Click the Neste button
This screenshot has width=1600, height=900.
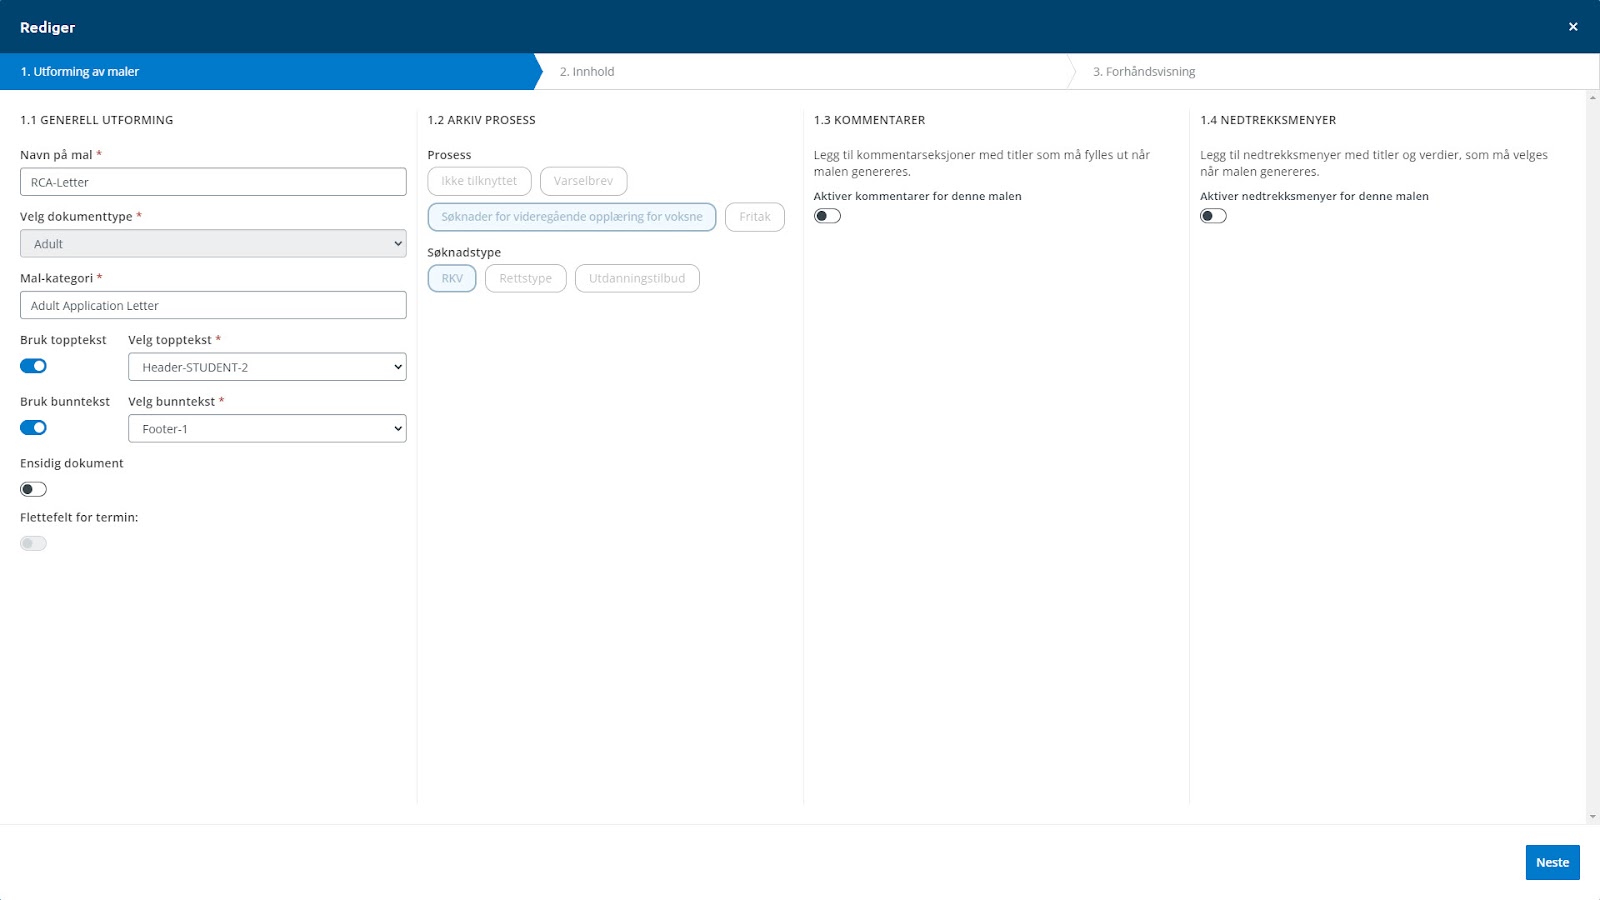[1552, 862]
